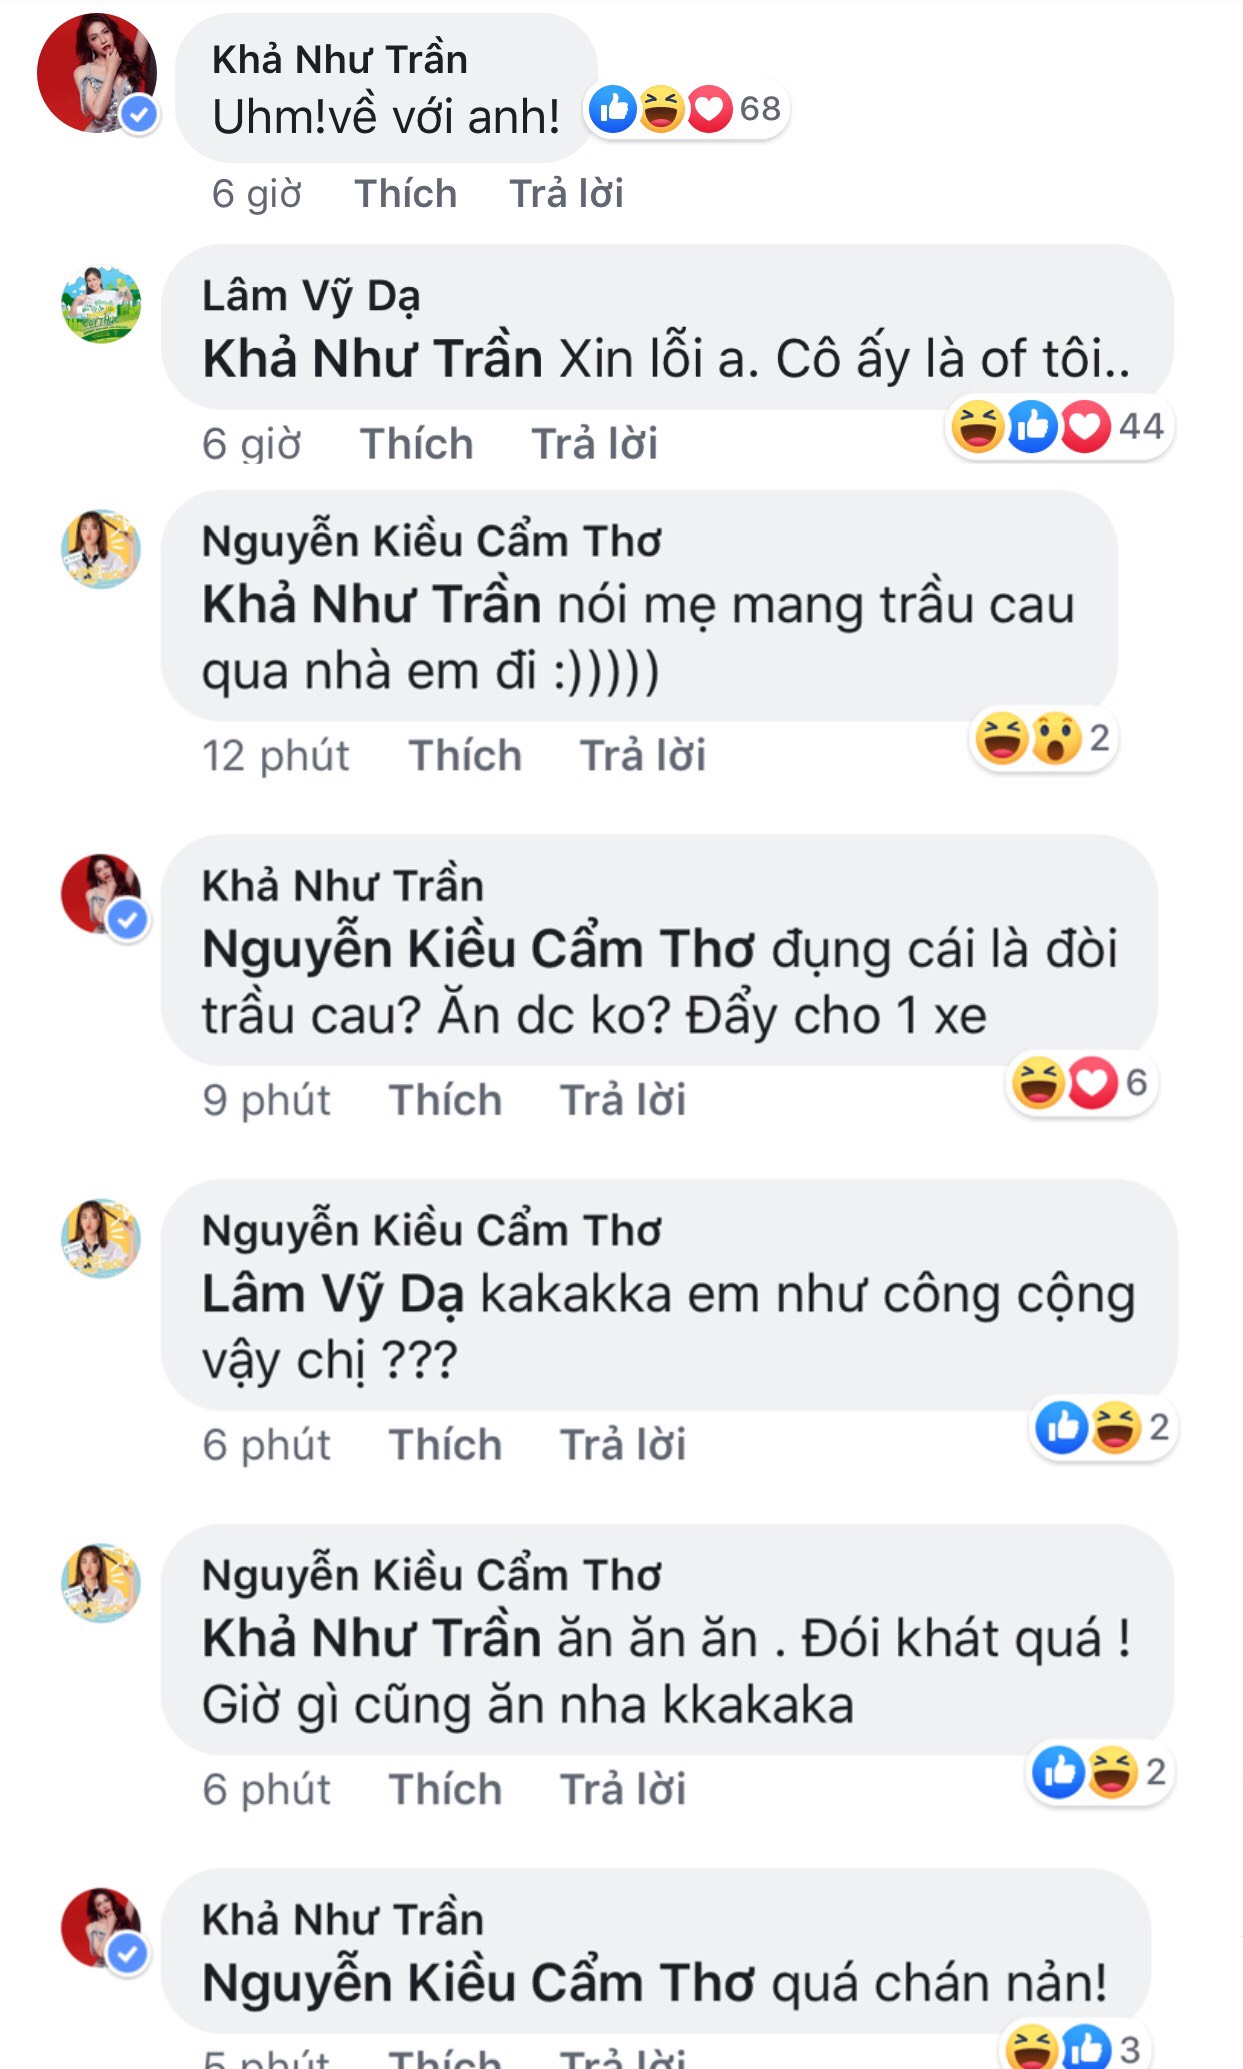1243x2069 pixels.
Task: Open the heart reaction next to 6
Action: pos(1093,1083)
